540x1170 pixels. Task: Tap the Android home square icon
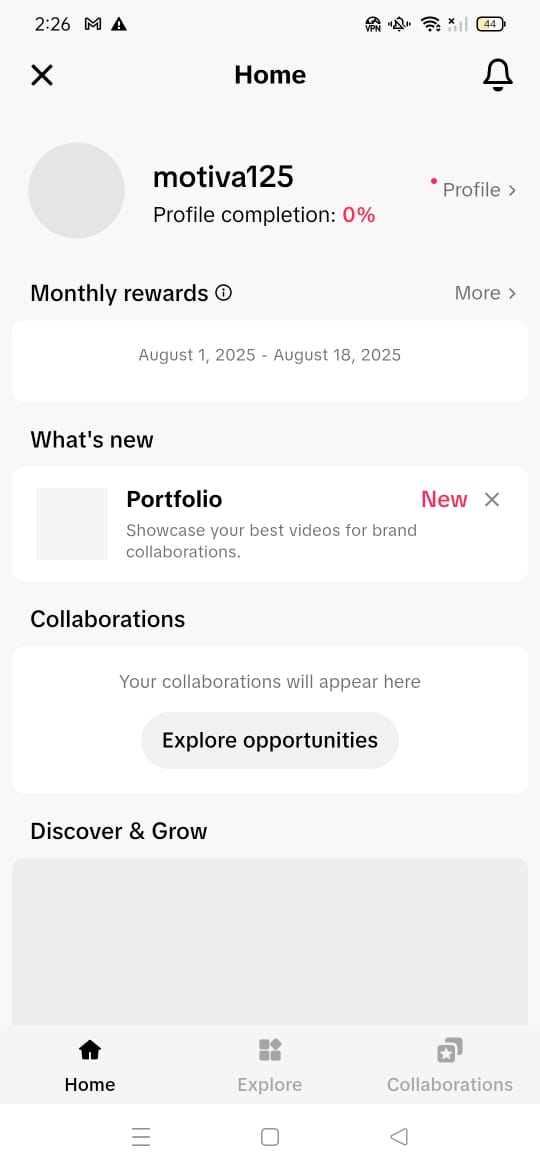click(x=270, y=1136)
